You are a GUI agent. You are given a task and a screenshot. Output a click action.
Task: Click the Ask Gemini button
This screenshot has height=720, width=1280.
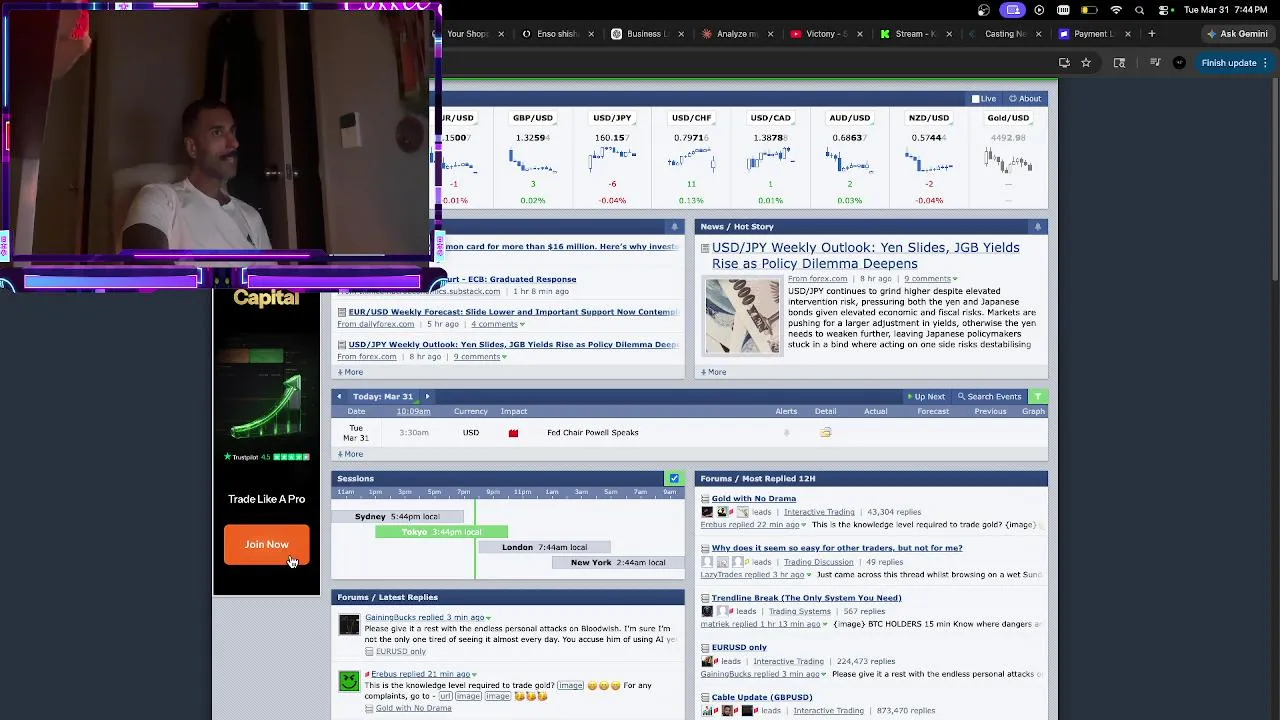coord(1237,34)
